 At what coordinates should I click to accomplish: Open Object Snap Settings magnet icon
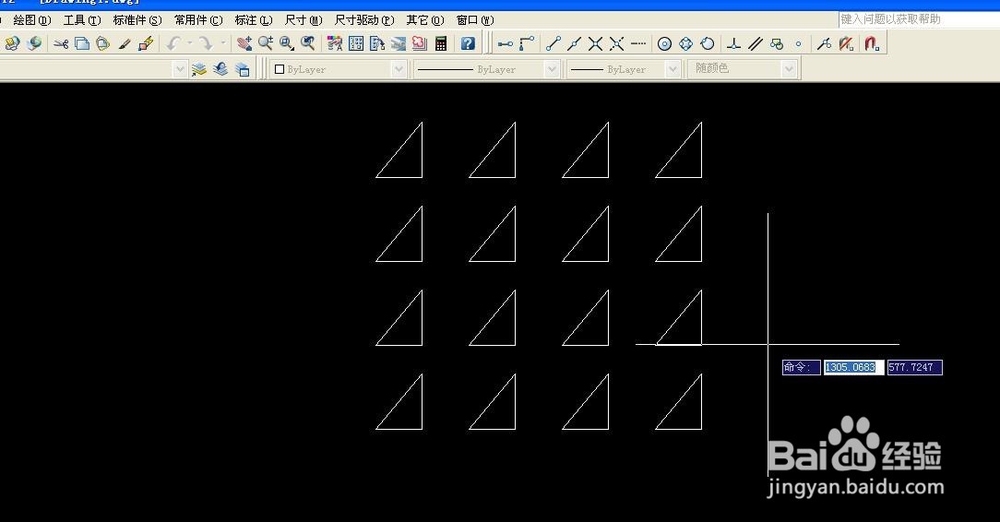pyautogui.click(x=872, y=43)
